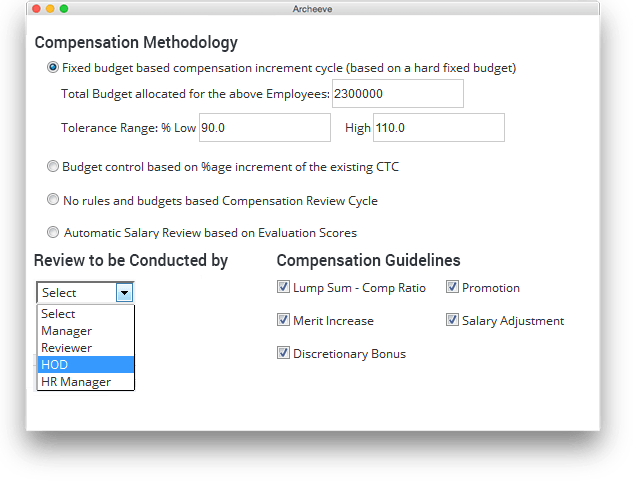
Task: Click the Review to be Conducted by combo box
Action: [x=85, y=293]
